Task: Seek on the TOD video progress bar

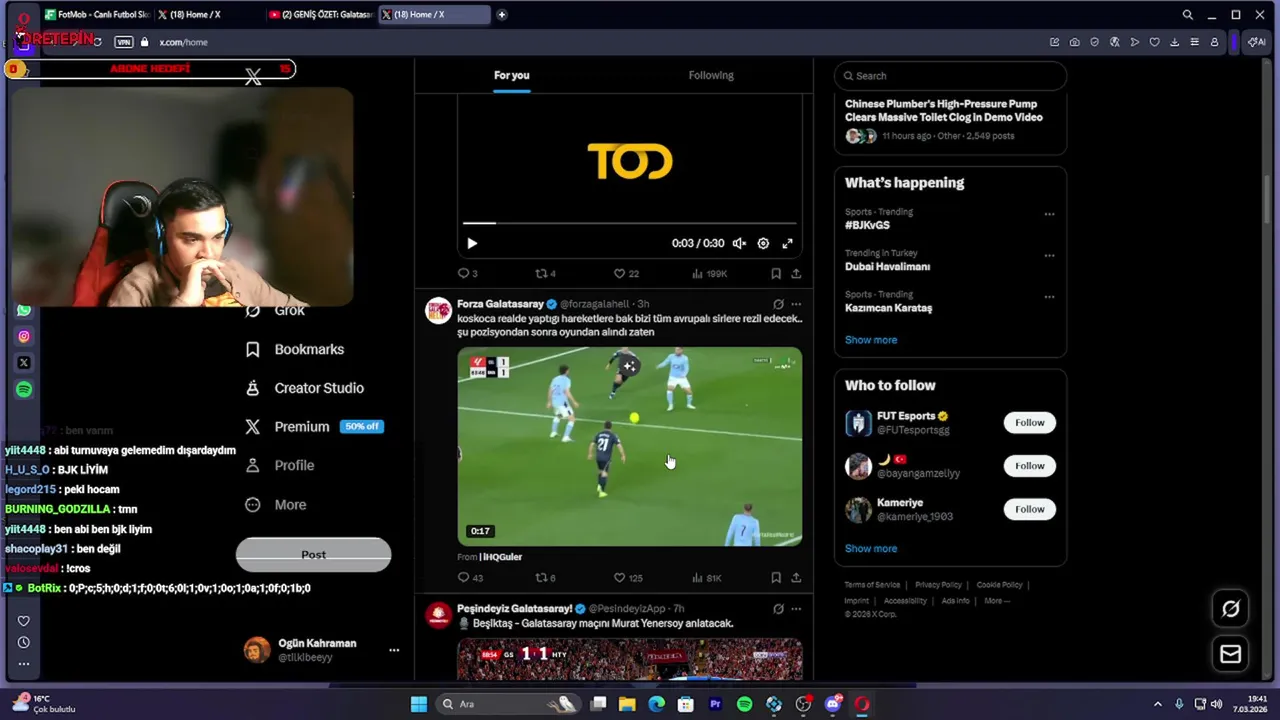Action: click(629, 223)
